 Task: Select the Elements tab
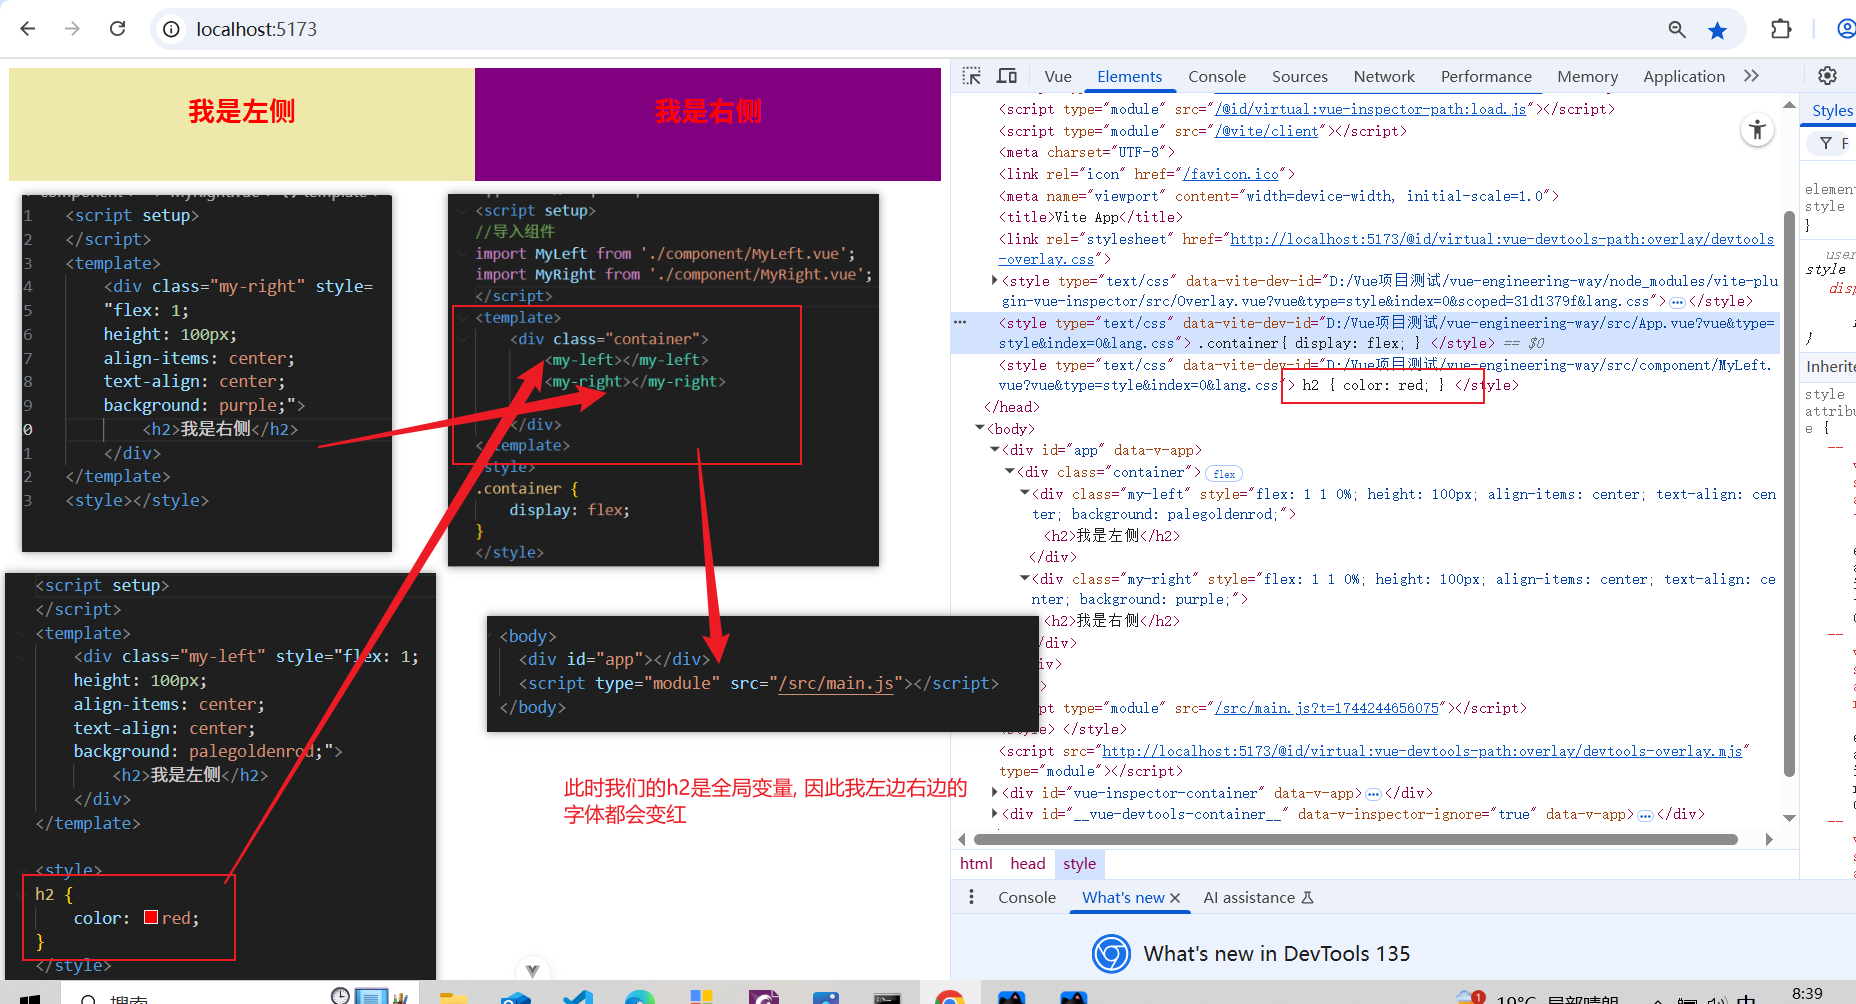(x=1129, y=76)
